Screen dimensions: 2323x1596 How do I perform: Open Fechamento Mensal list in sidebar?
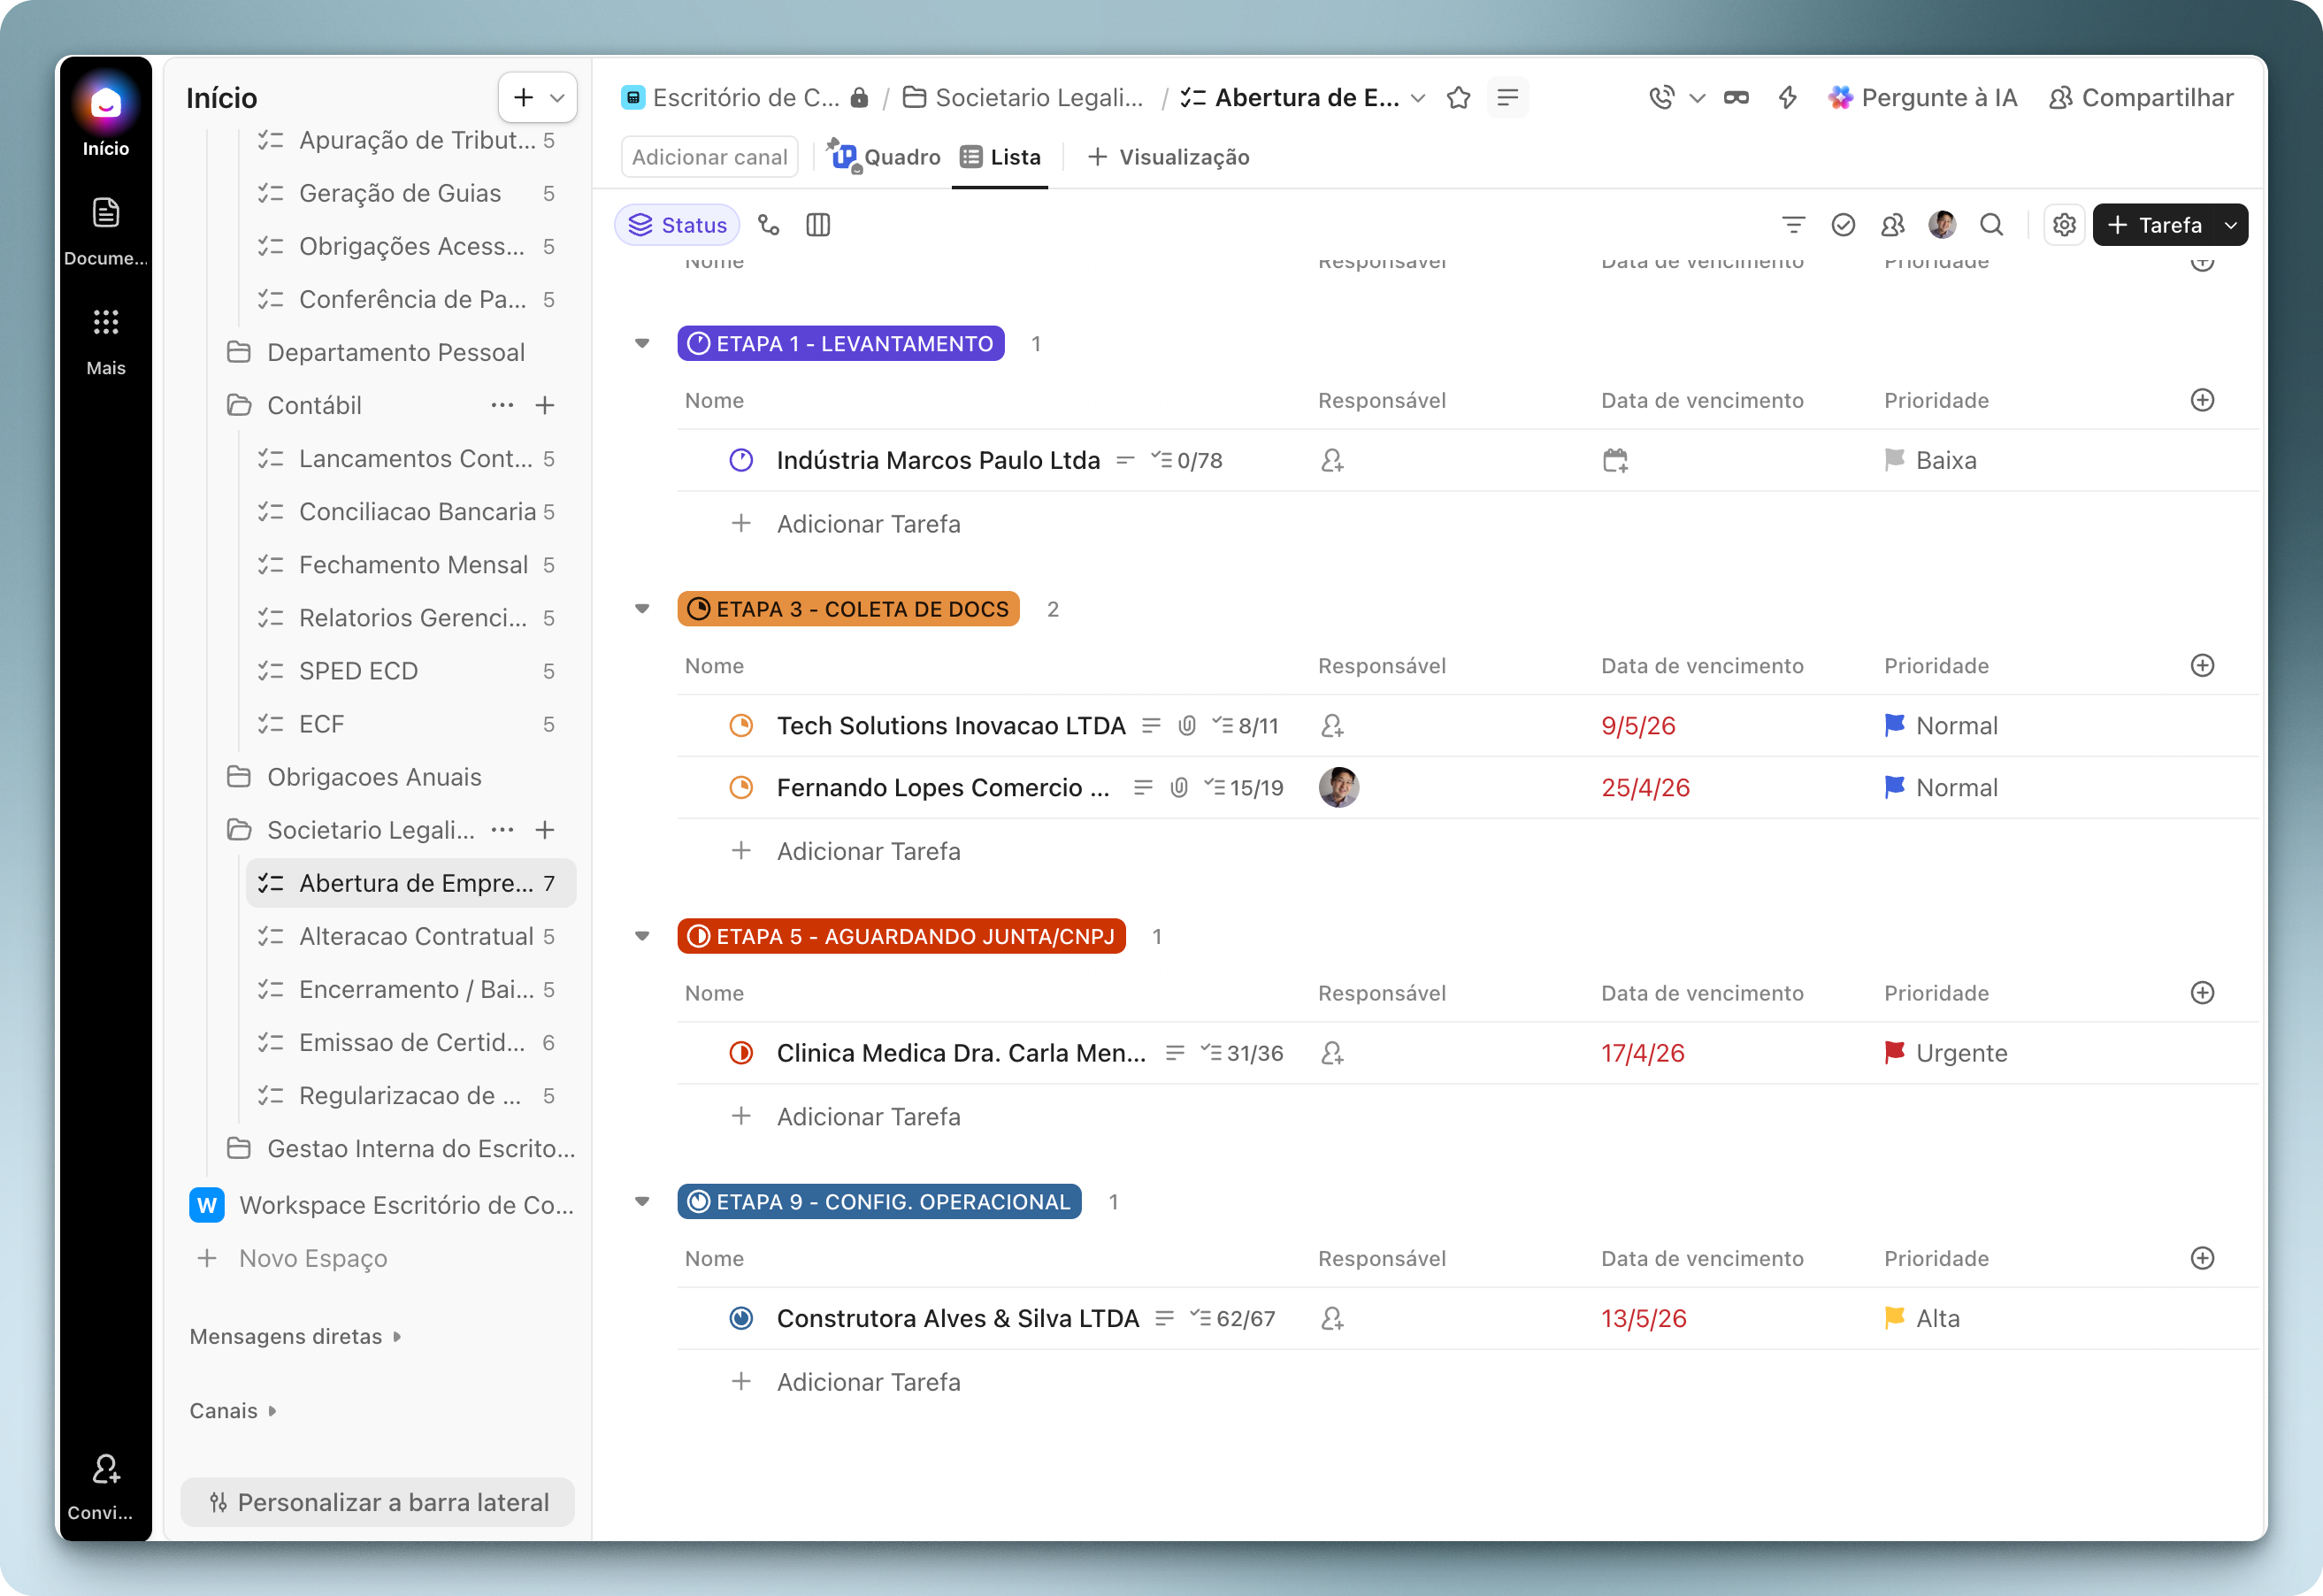point(411,565)
